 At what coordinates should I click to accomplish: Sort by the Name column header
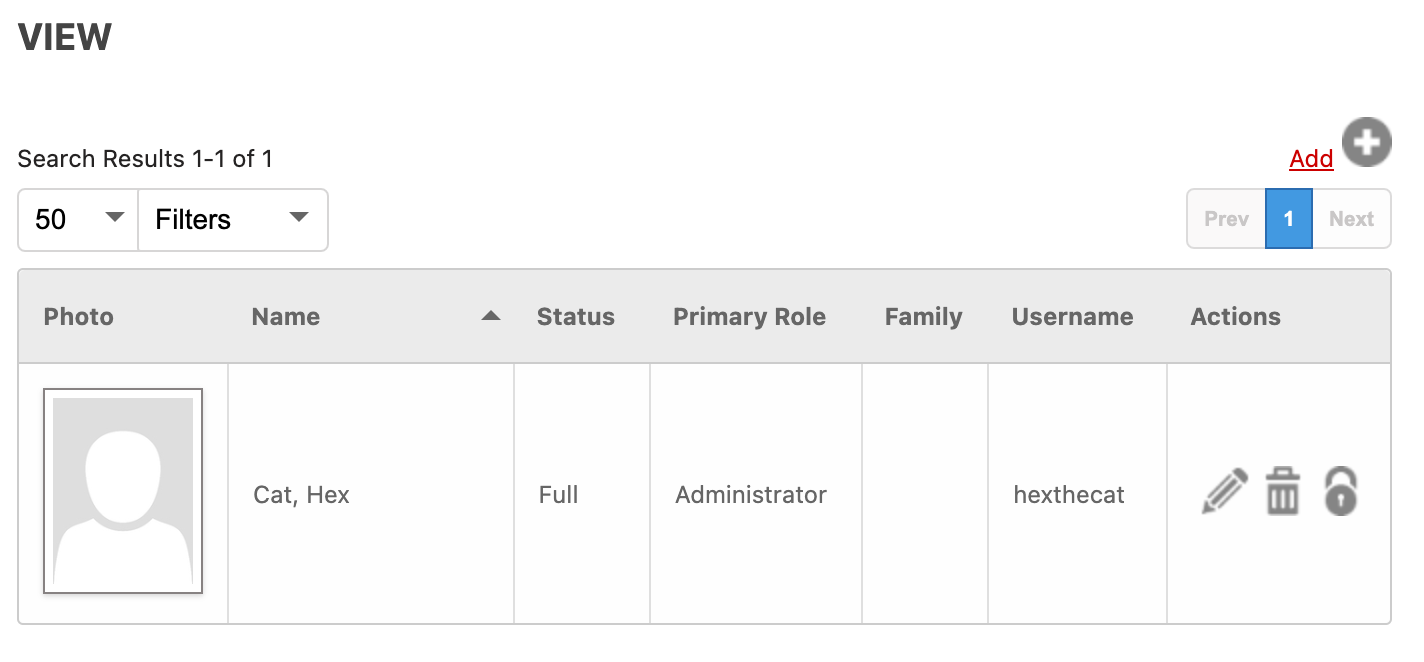pyautogui.click(x=286, y=317)
